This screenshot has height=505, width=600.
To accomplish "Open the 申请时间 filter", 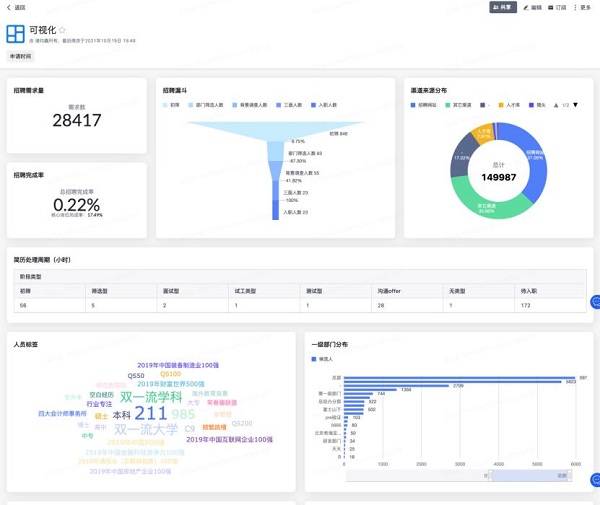I will (21, 57).
